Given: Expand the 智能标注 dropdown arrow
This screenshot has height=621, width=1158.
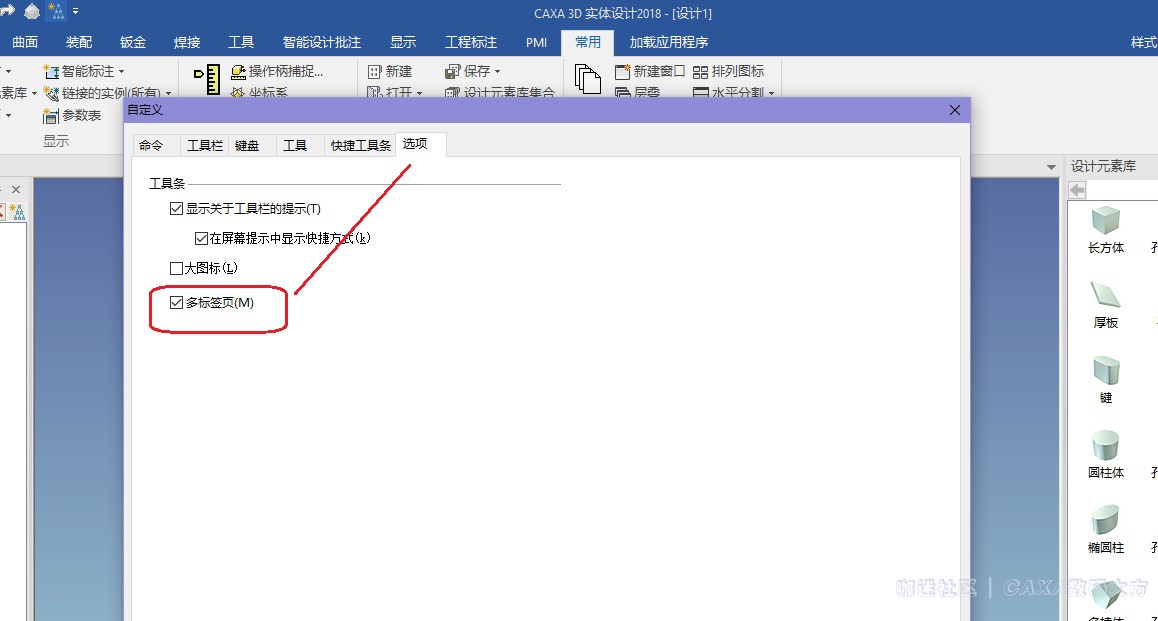Looking at the screenshot, I should 121,72.
